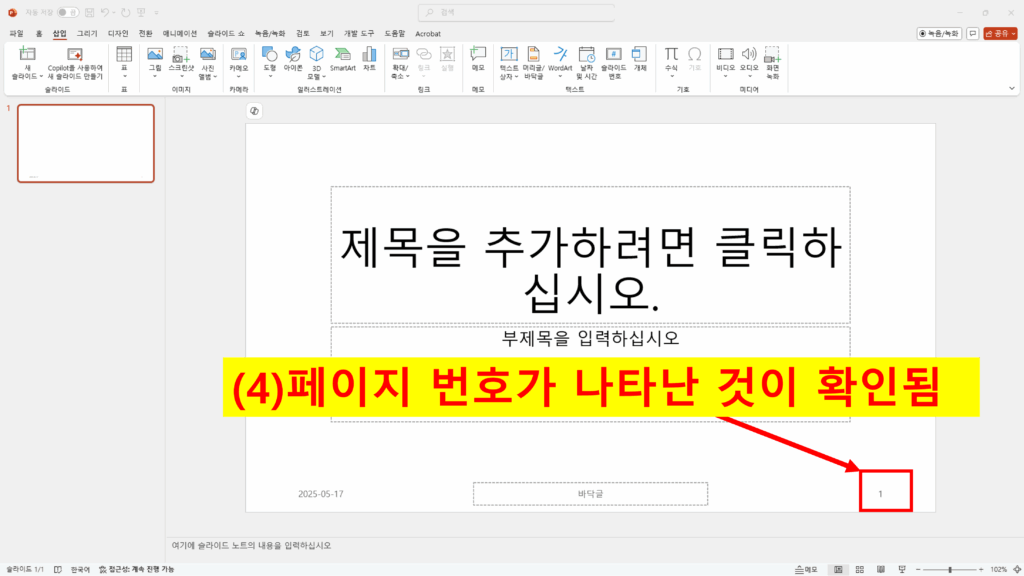Toggle the AutoSave (자동 저장) switch
Viewport: 1024px width, 576px height.
67,12
